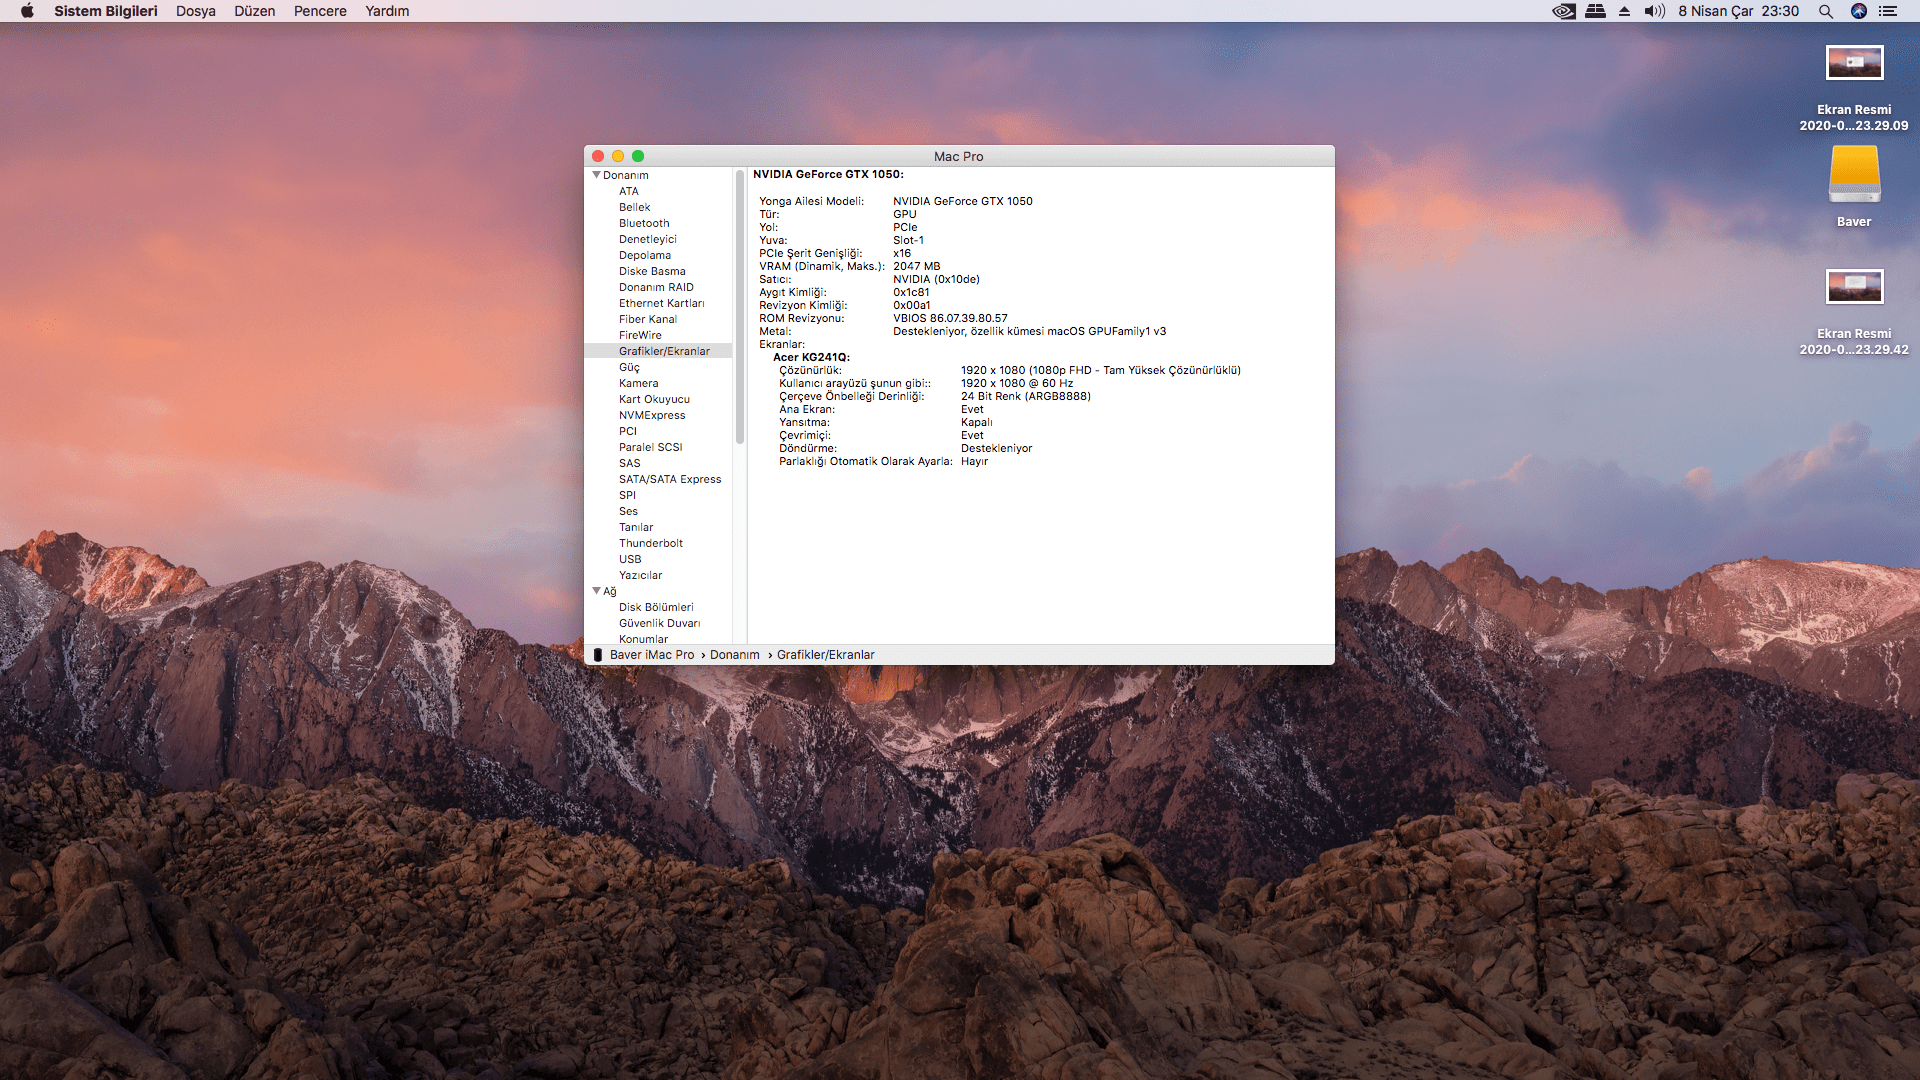Collapse the Ağ tree section
Image resolution: width=1920 pixels, height=1080 pixels.
tap(597, 591)
